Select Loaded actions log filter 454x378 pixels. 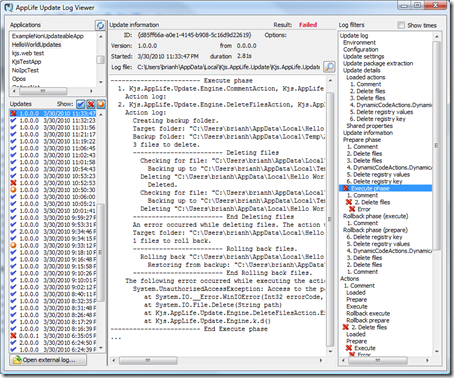click(x=366, y=77)
